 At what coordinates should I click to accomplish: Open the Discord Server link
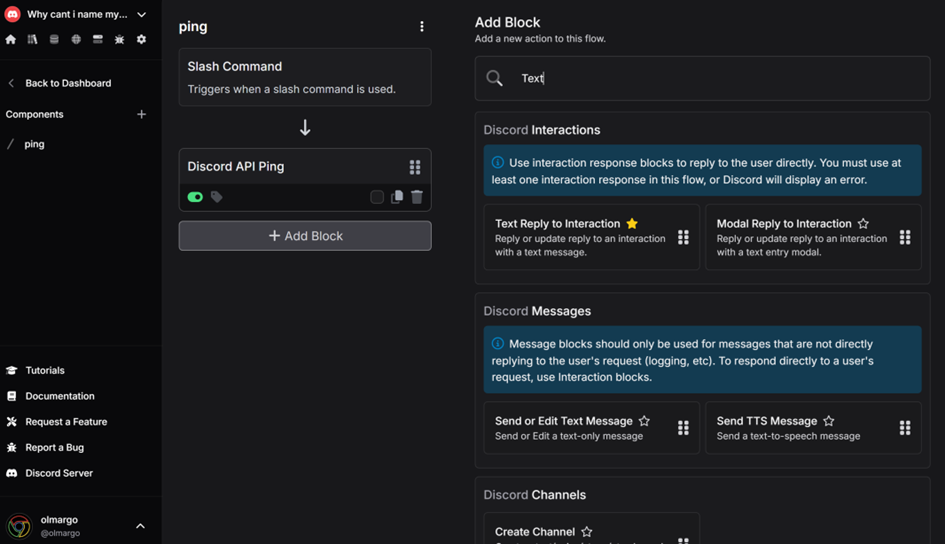[59, 474]
